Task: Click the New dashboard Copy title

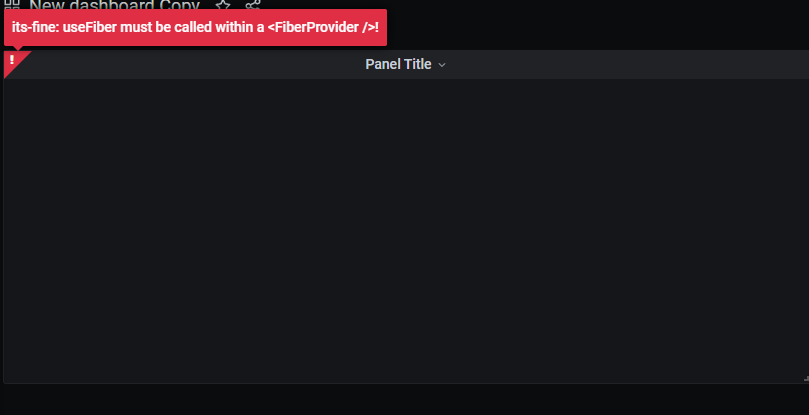Action: 115,5
